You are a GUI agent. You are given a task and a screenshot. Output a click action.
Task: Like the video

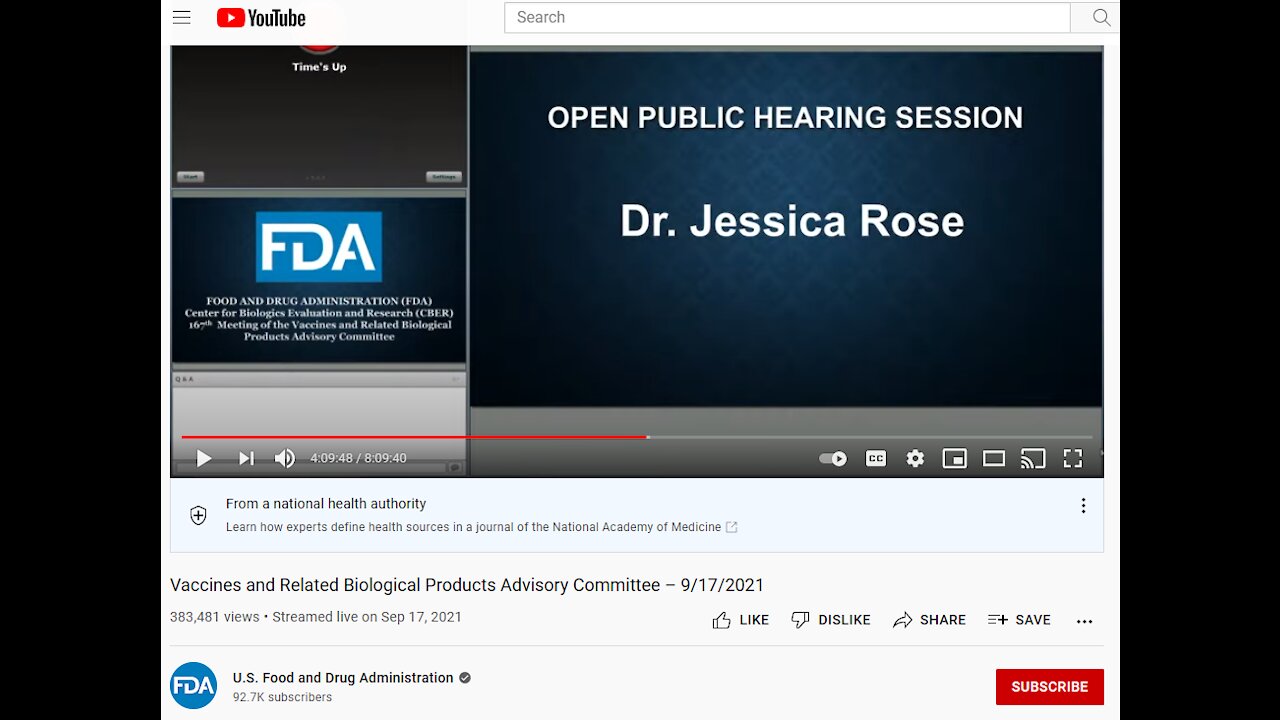click(740, 620)
